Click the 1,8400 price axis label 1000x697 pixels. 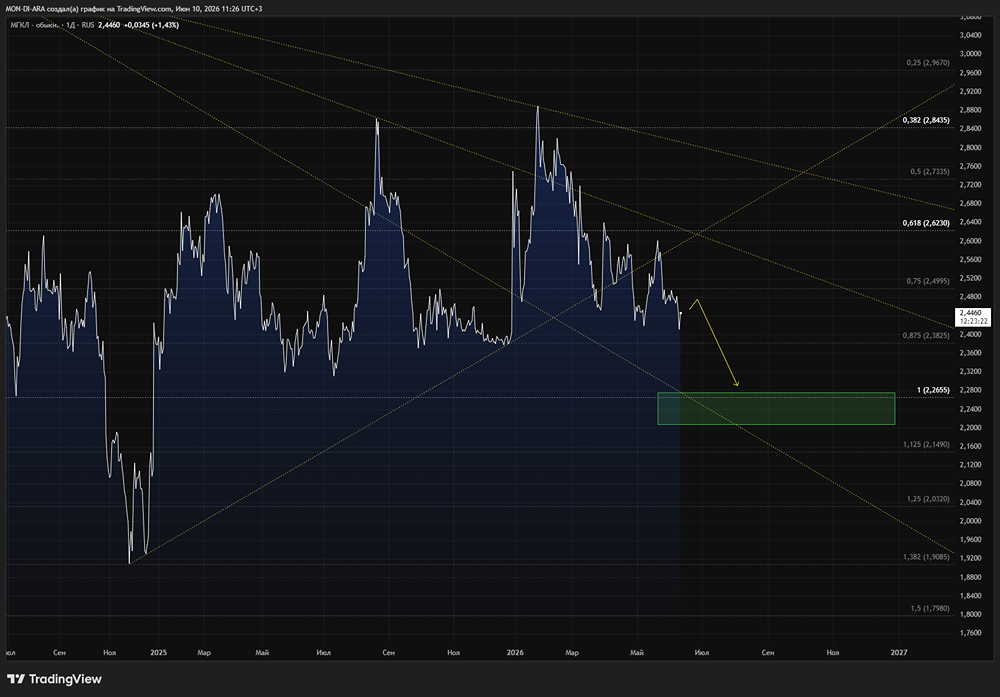click(x=970, y=596)
